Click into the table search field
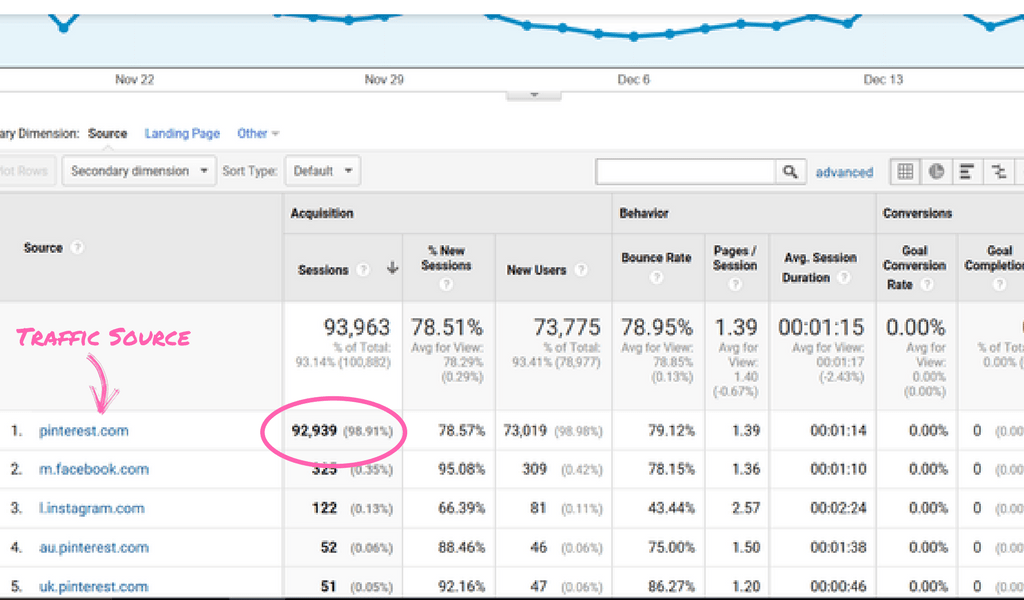The image size is (1024, 600). pos(685,172)
